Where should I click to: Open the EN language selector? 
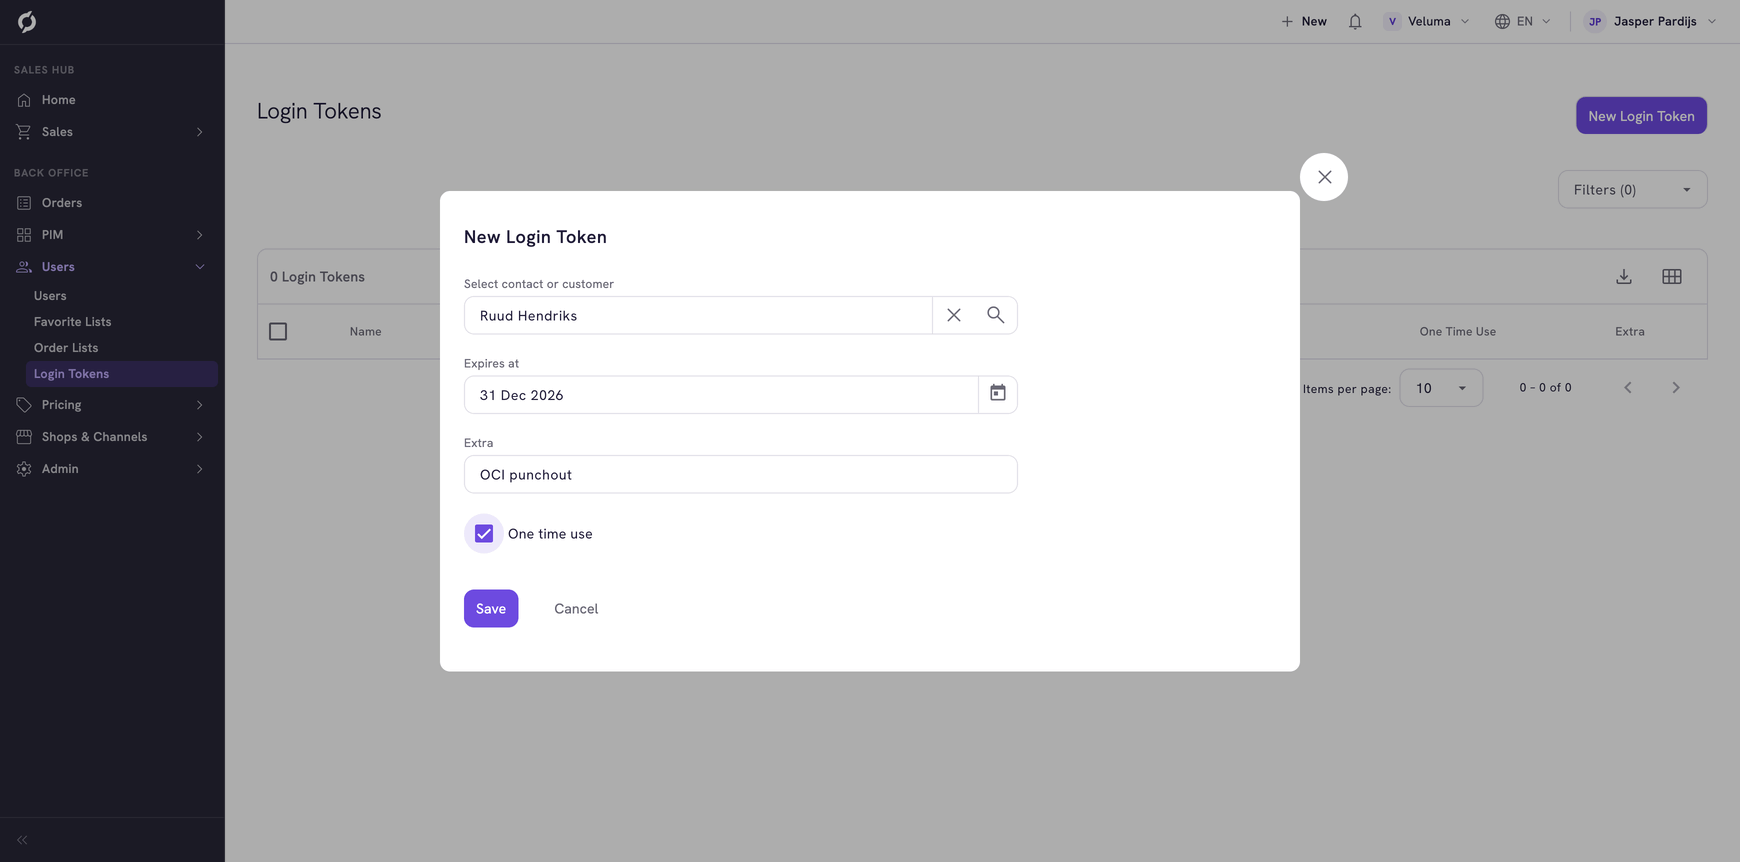click(1523, 21)
